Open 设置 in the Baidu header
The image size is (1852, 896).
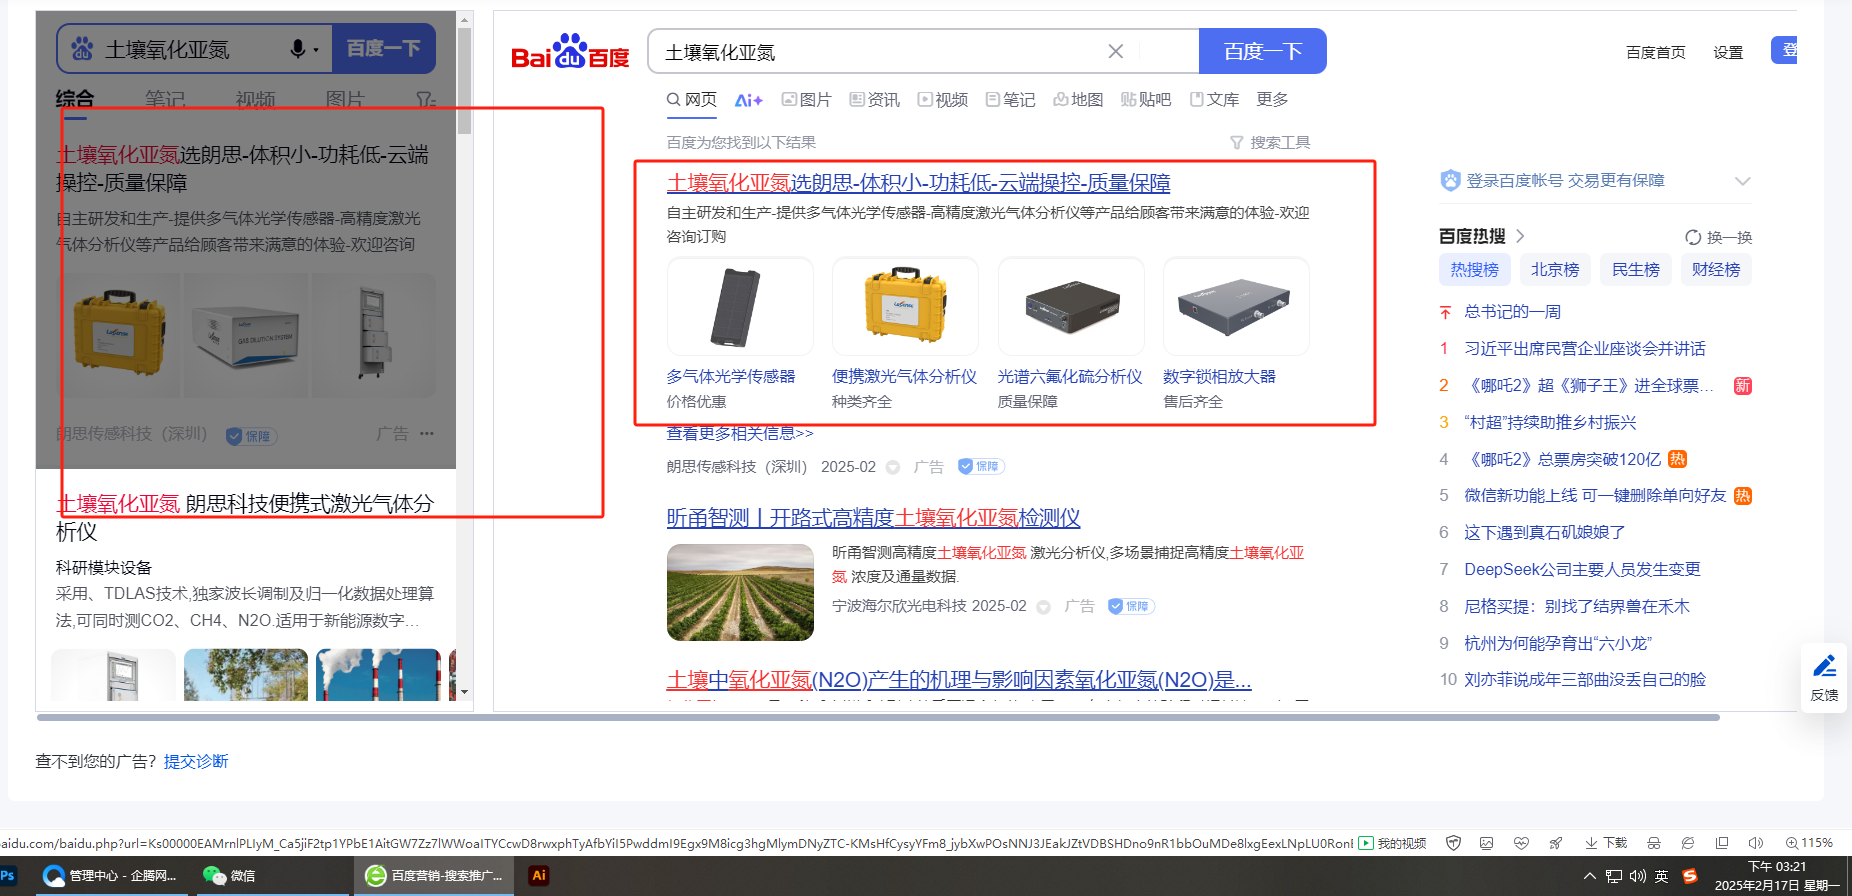click(x=1728, y=52)
